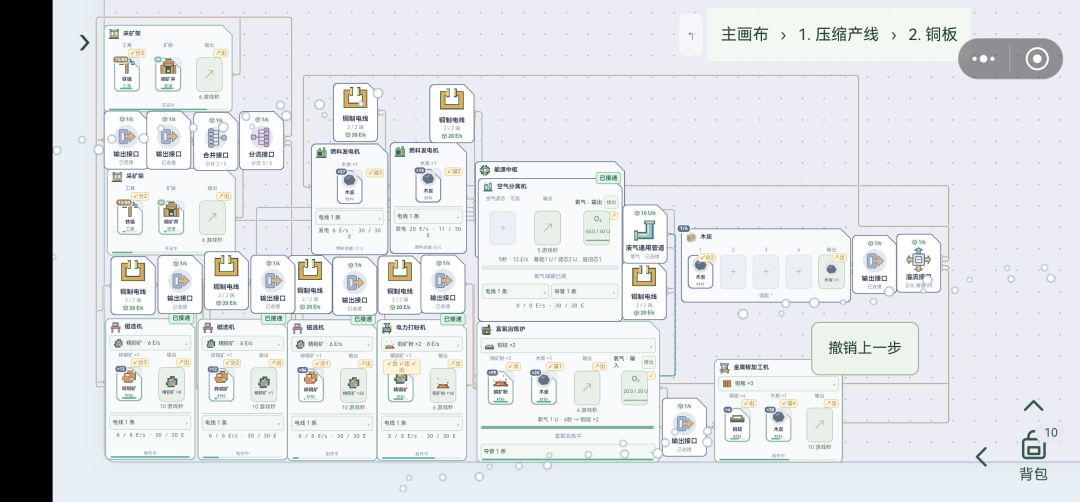Click 木炭 slot 1 in 木炭 storage
The height and width of the screenshot is (502, 1080).
700,272
